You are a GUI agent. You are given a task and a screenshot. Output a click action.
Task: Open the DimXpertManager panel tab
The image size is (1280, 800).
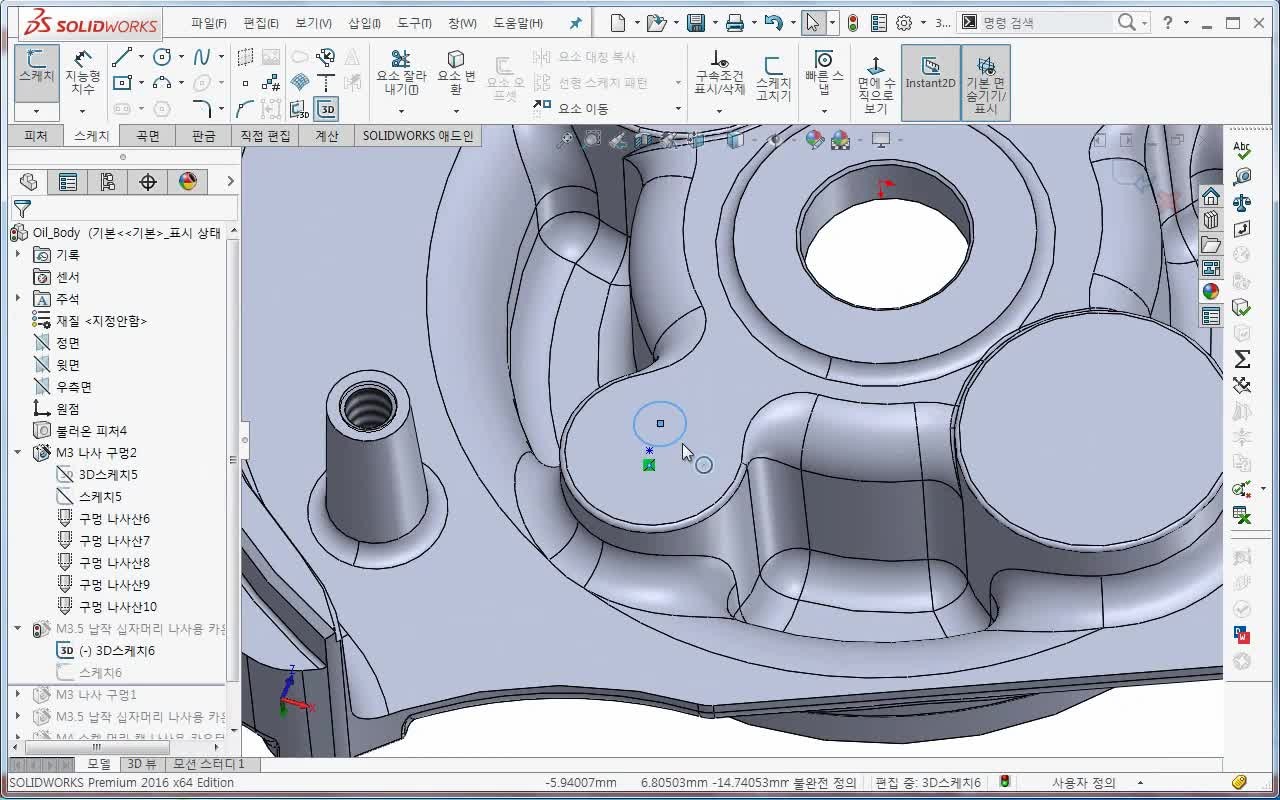click(148, 181)
